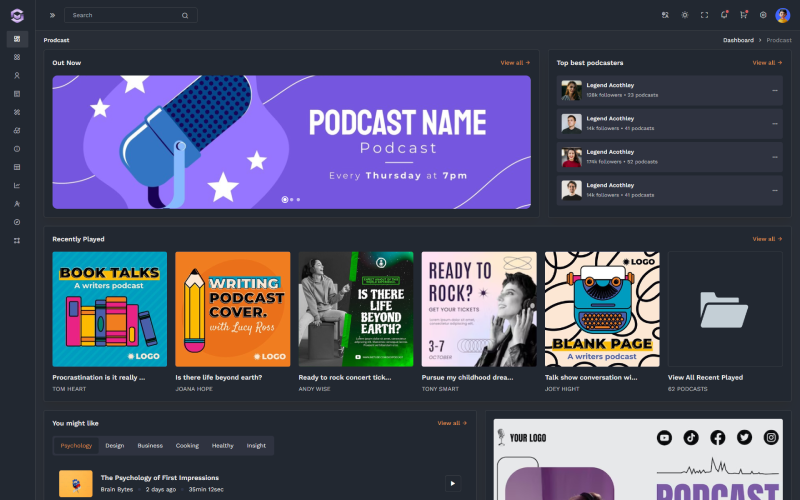Switch to the Cooking tab
Viewport: 800px width, 500px height.
tap(187, 445)
